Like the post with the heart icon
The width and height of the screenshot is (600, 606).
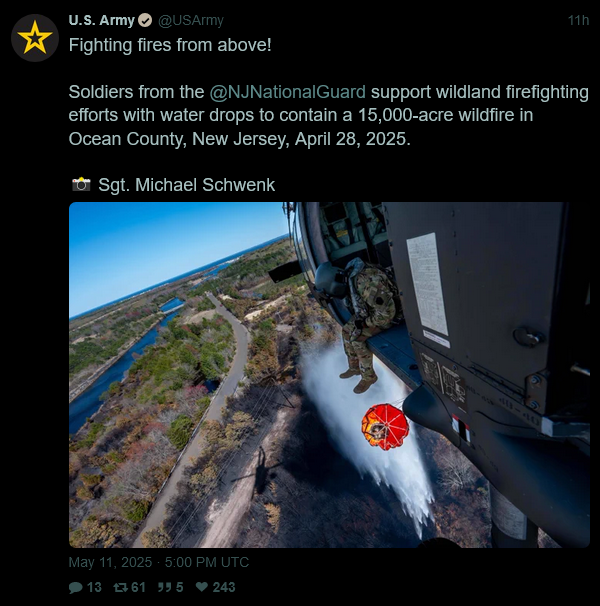(x=202, y=587)
